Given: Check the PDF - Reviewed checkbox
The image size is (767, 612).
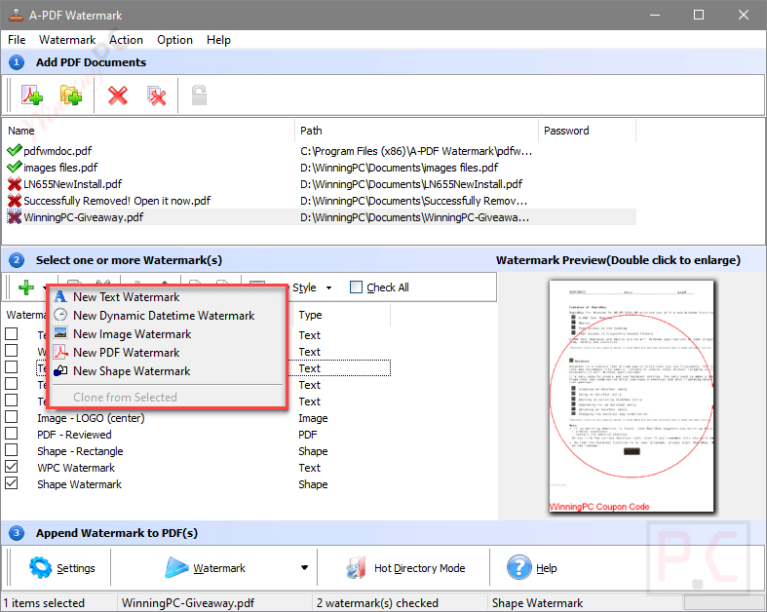Looking at the screenshot, I should tap(11, 433).
